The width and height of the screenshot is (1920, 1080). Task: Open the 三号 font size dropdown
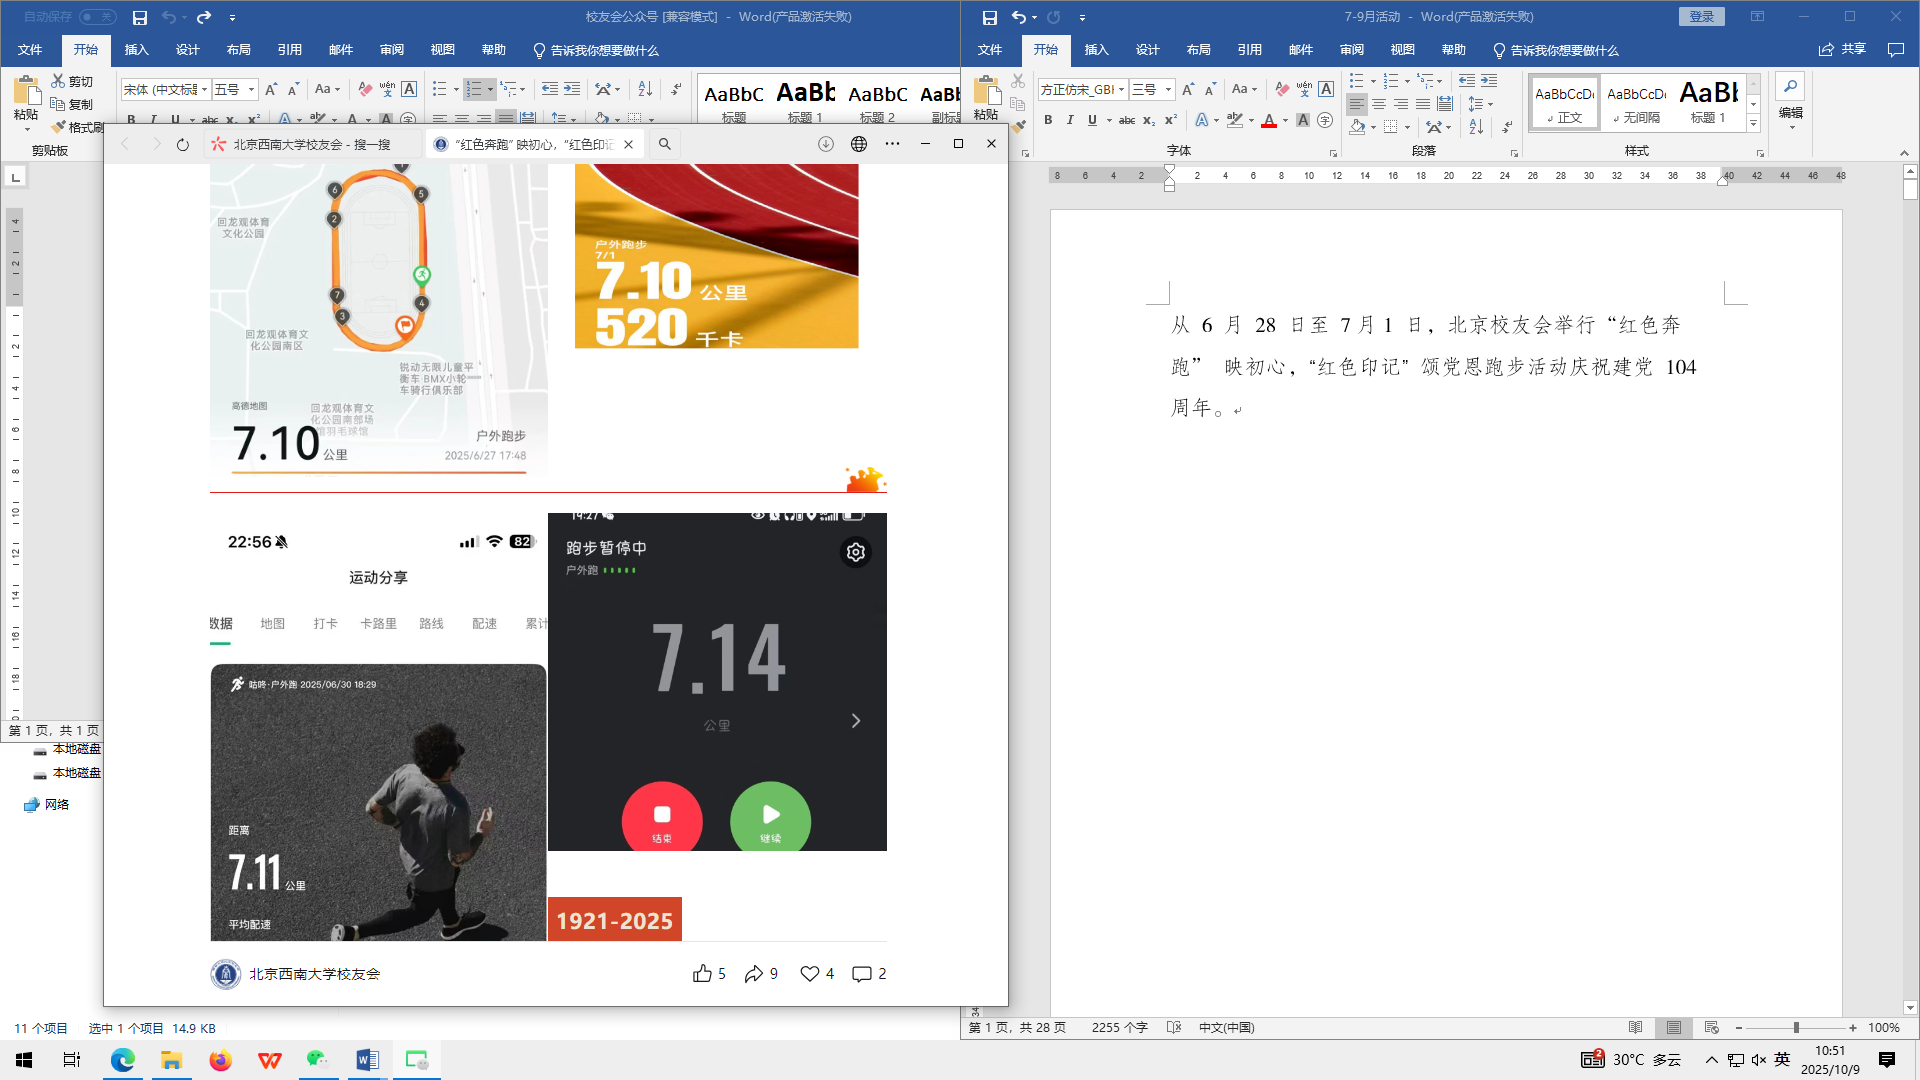click(x=1168, y=90)
